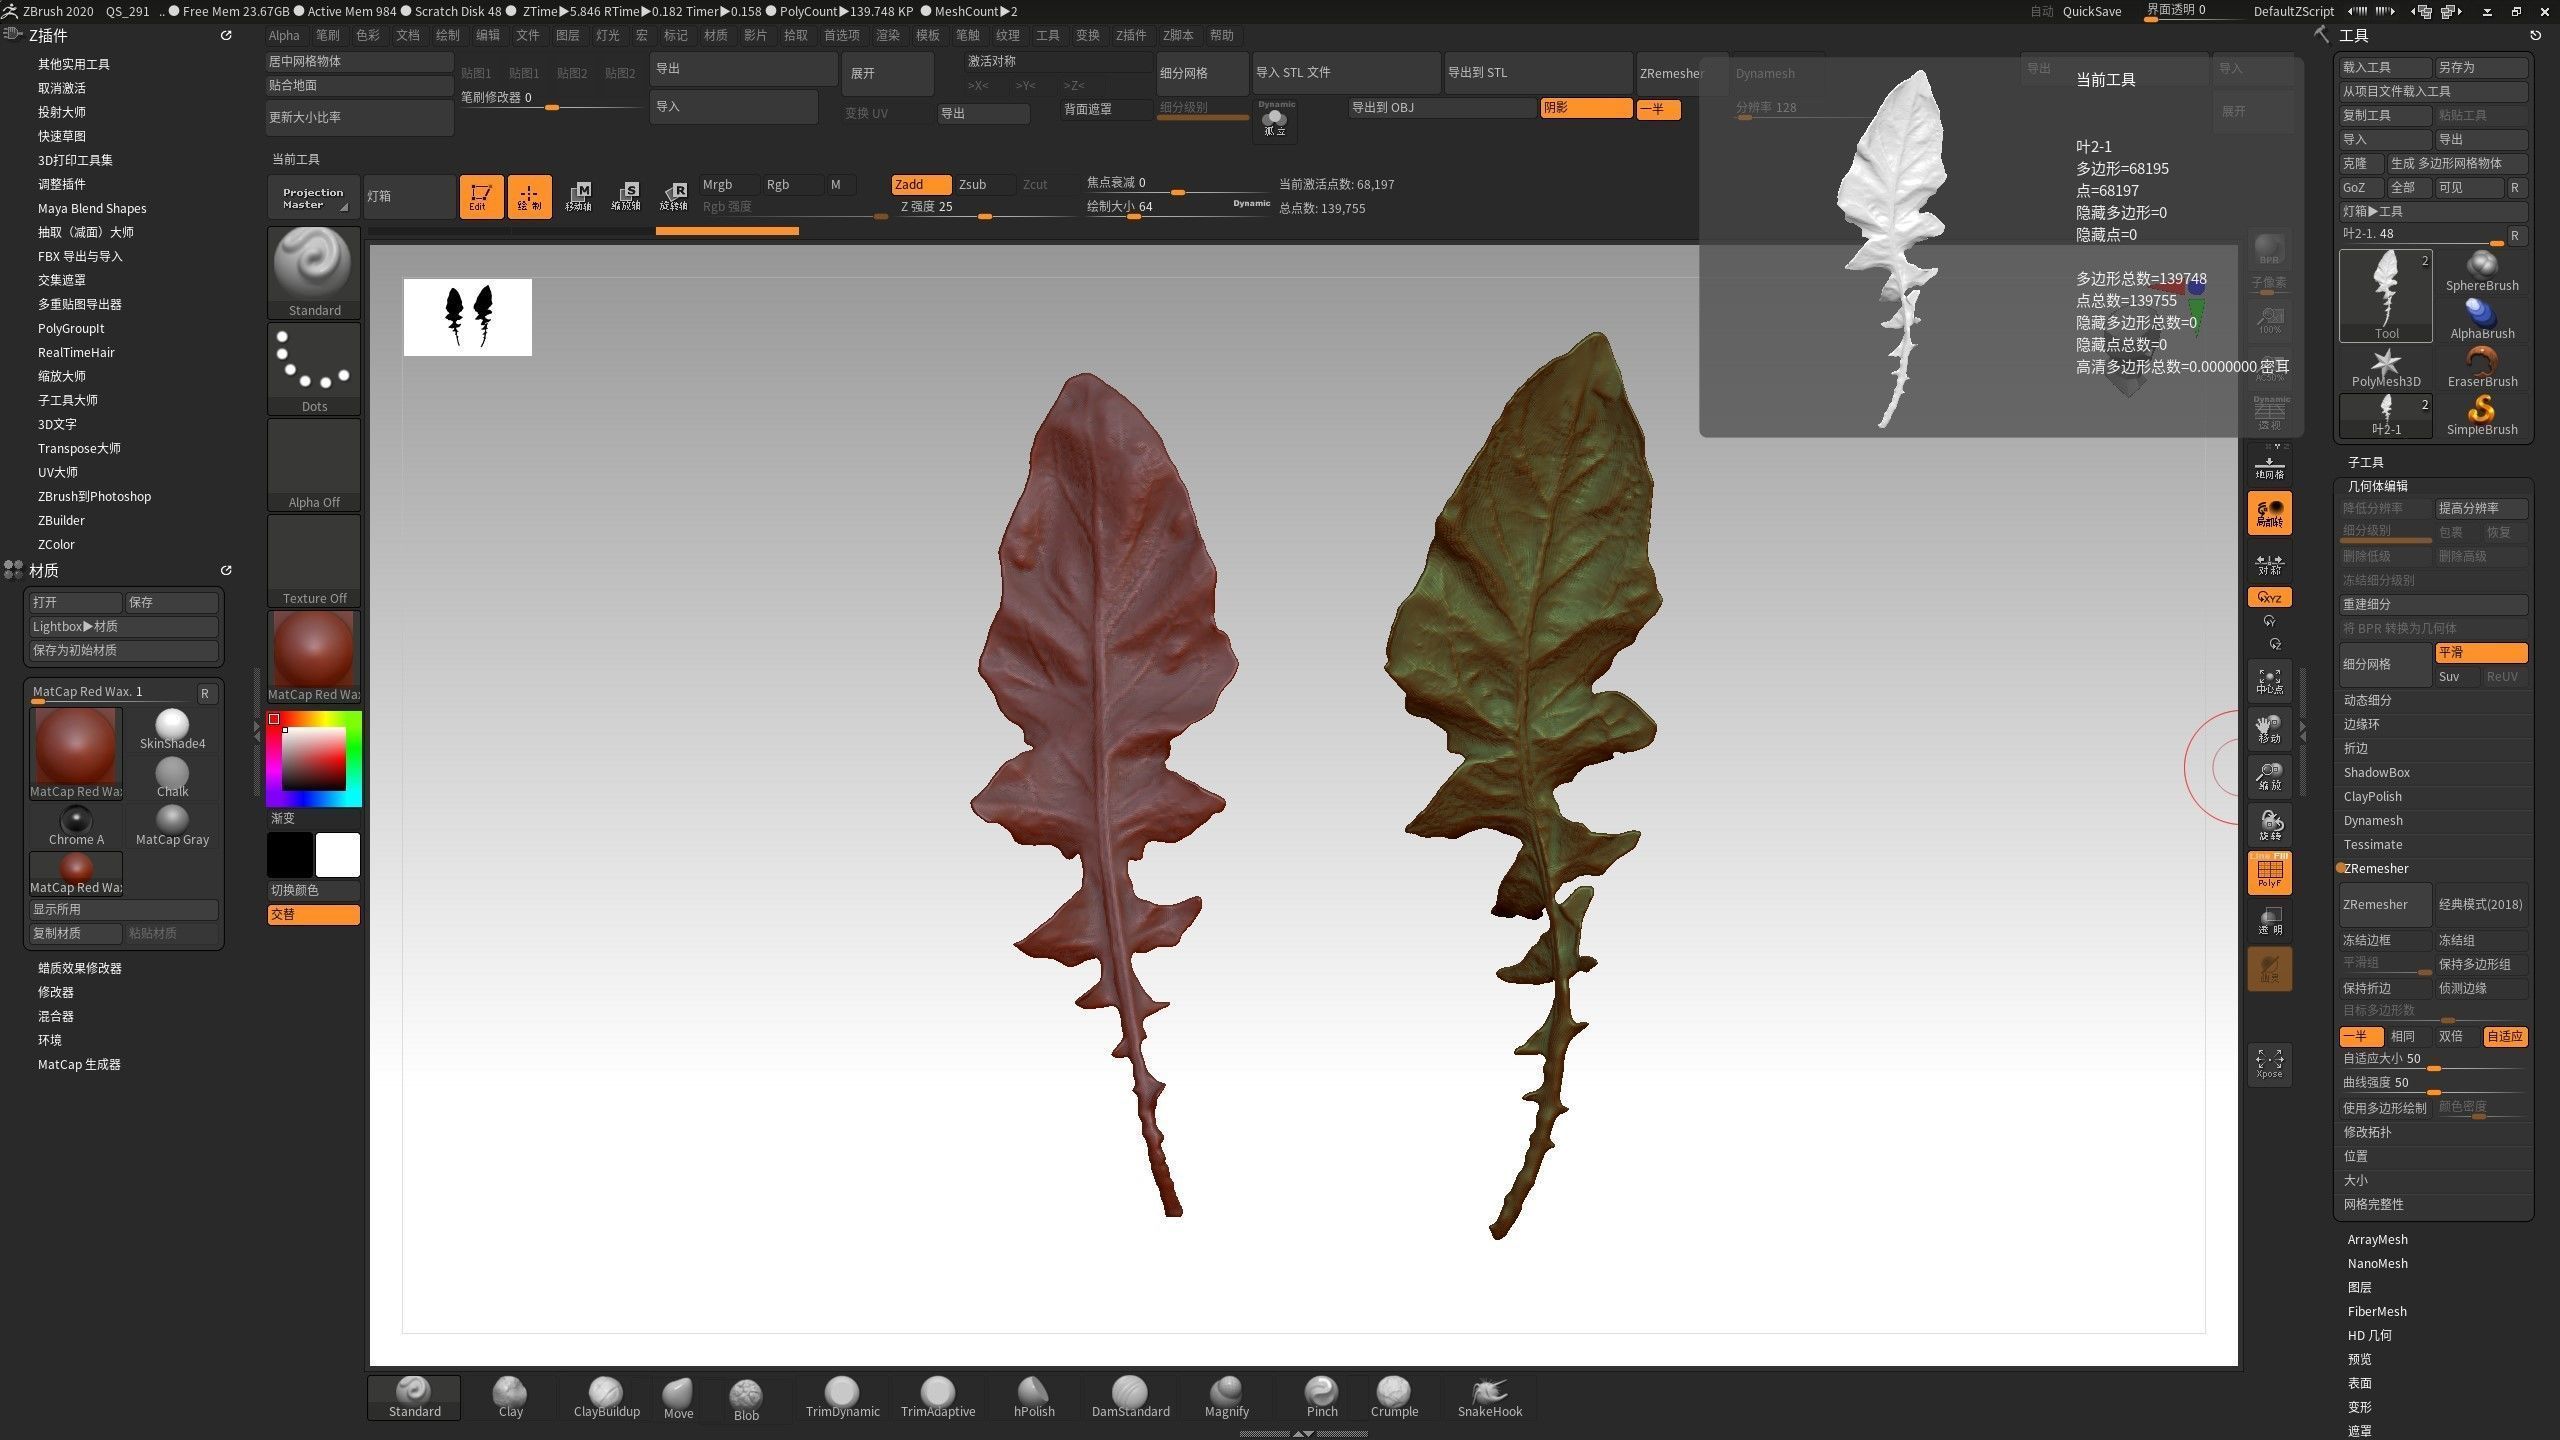Image resolution: width=2560 pixels, height=1440 pixels.
Task: Open the Alpha menu
Action: (x=284, y=35)
